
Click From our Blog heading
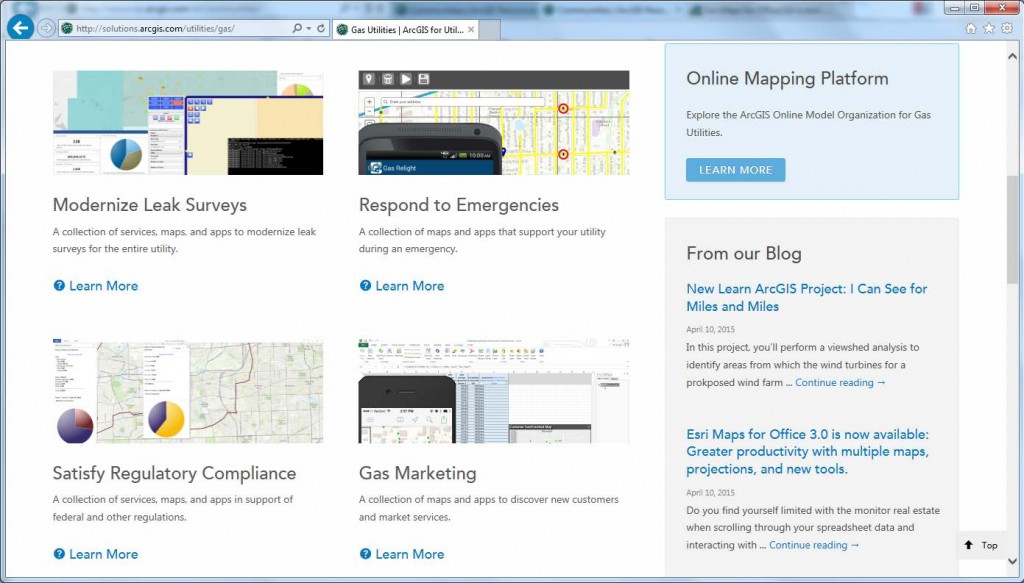click(744, 253)
